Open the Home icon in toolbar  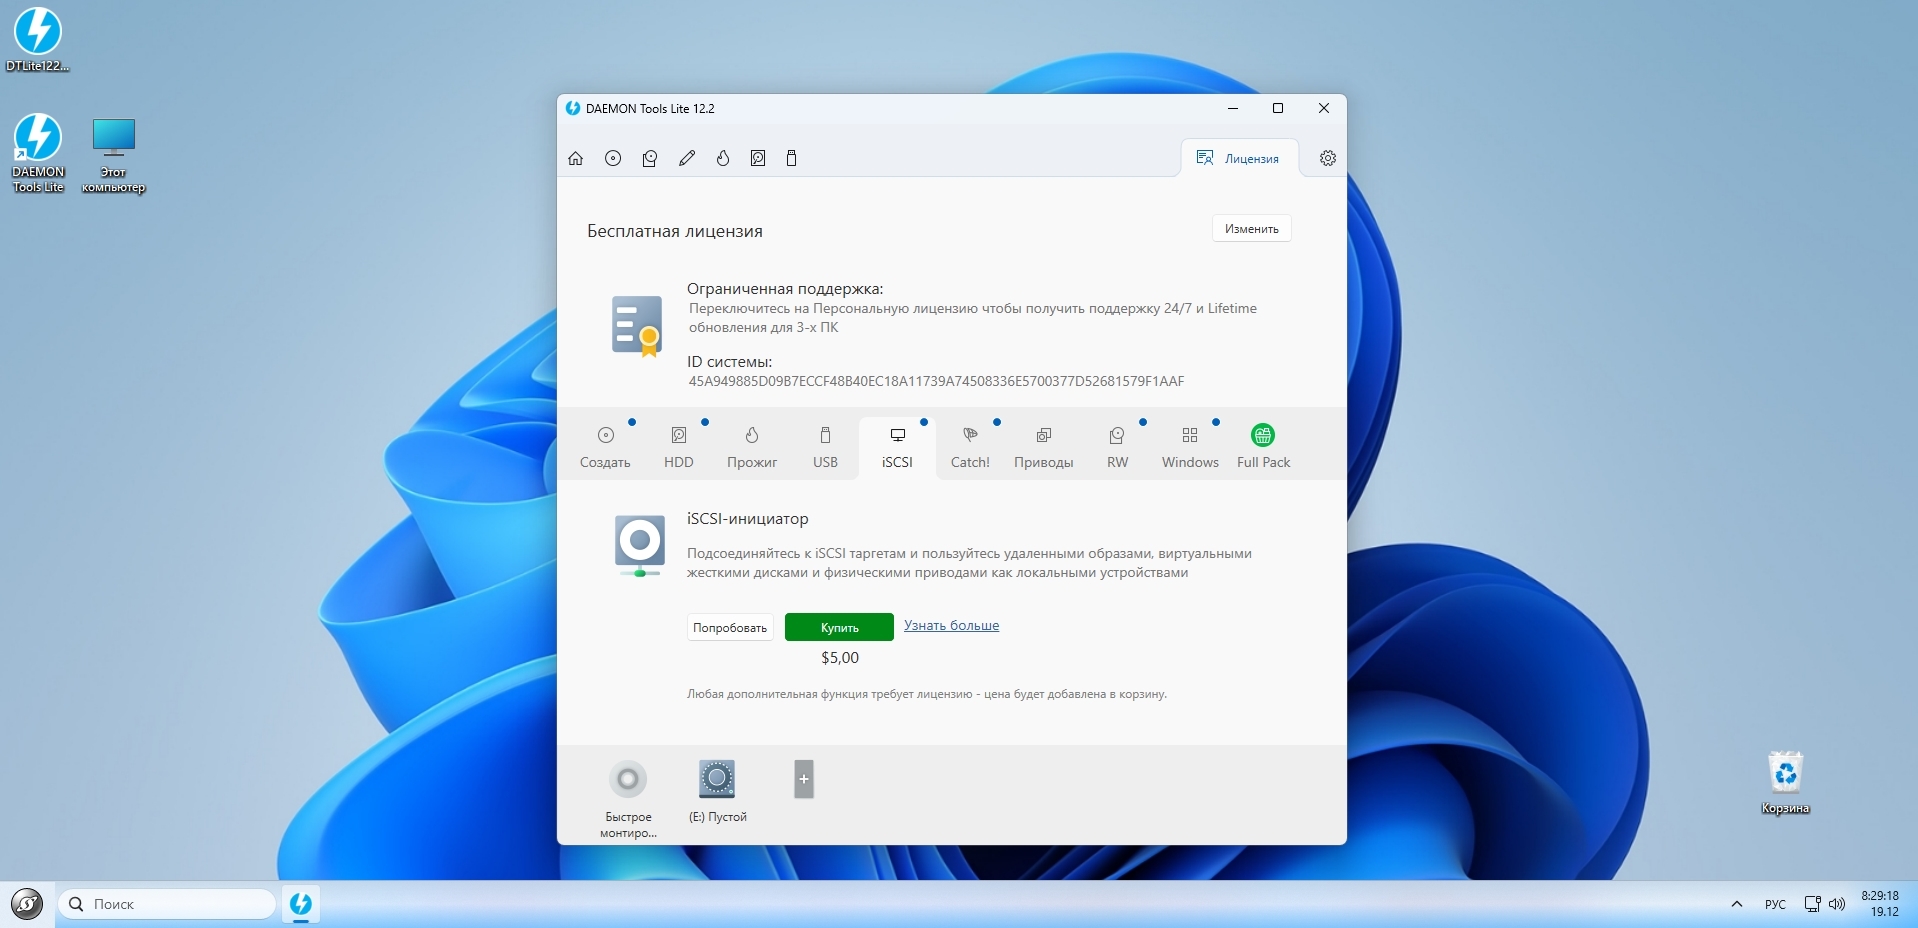(575, 158)
